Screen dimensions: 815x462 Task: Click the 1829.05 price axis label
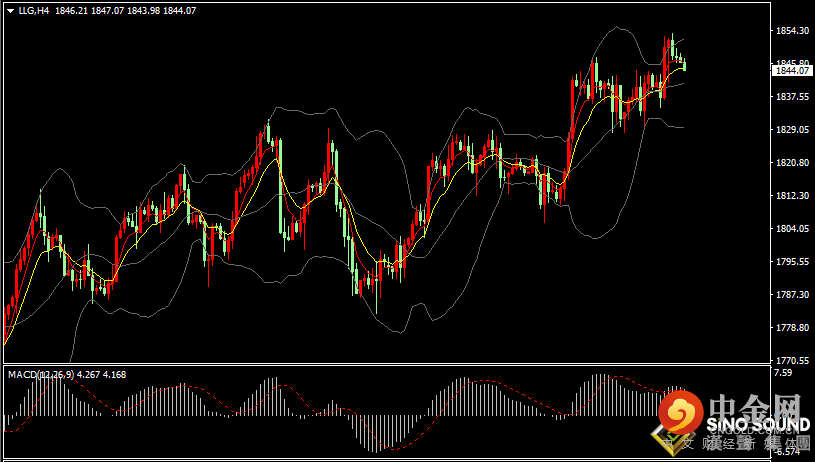click(792, 129)
